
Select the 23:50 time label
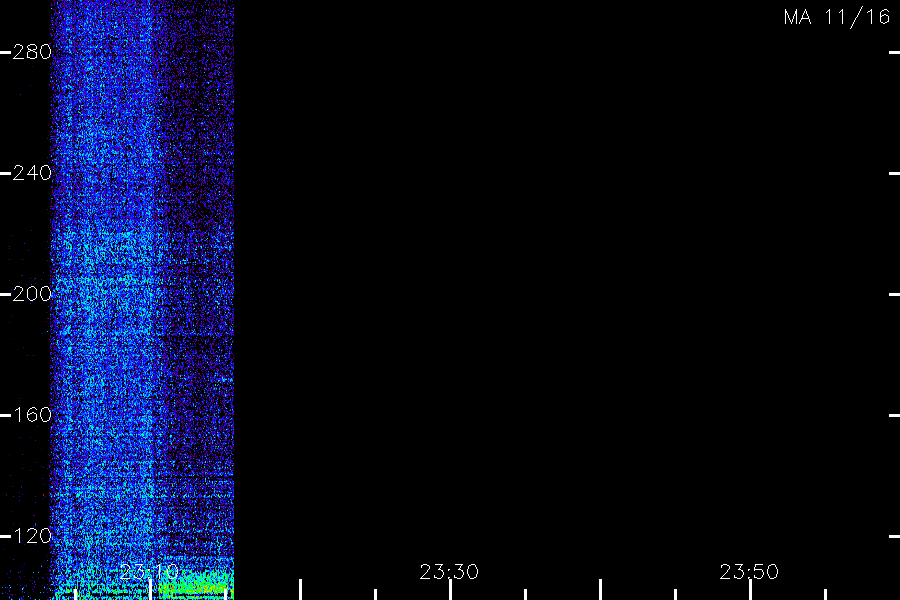(x=749, y=572)
